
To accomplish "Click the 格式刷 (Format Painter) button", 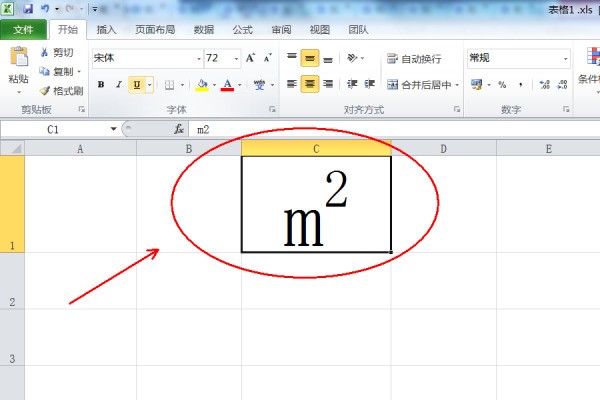I will pos(61,91).
